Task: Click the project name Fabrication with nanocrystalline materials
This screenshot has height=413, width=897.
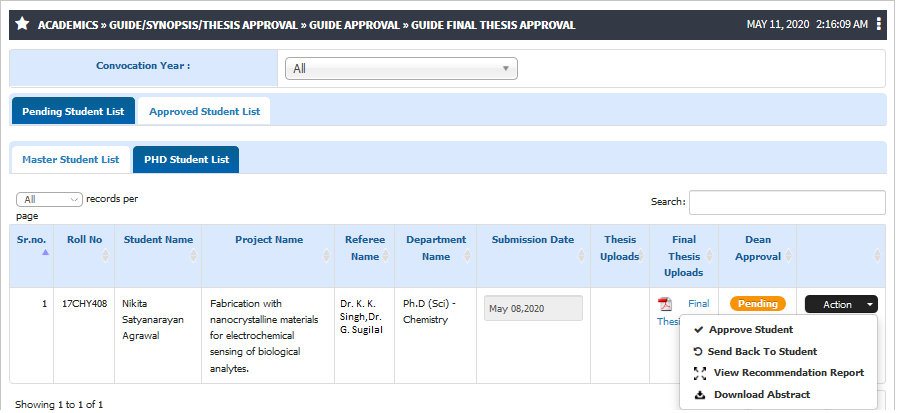Action: coord(264,336)
